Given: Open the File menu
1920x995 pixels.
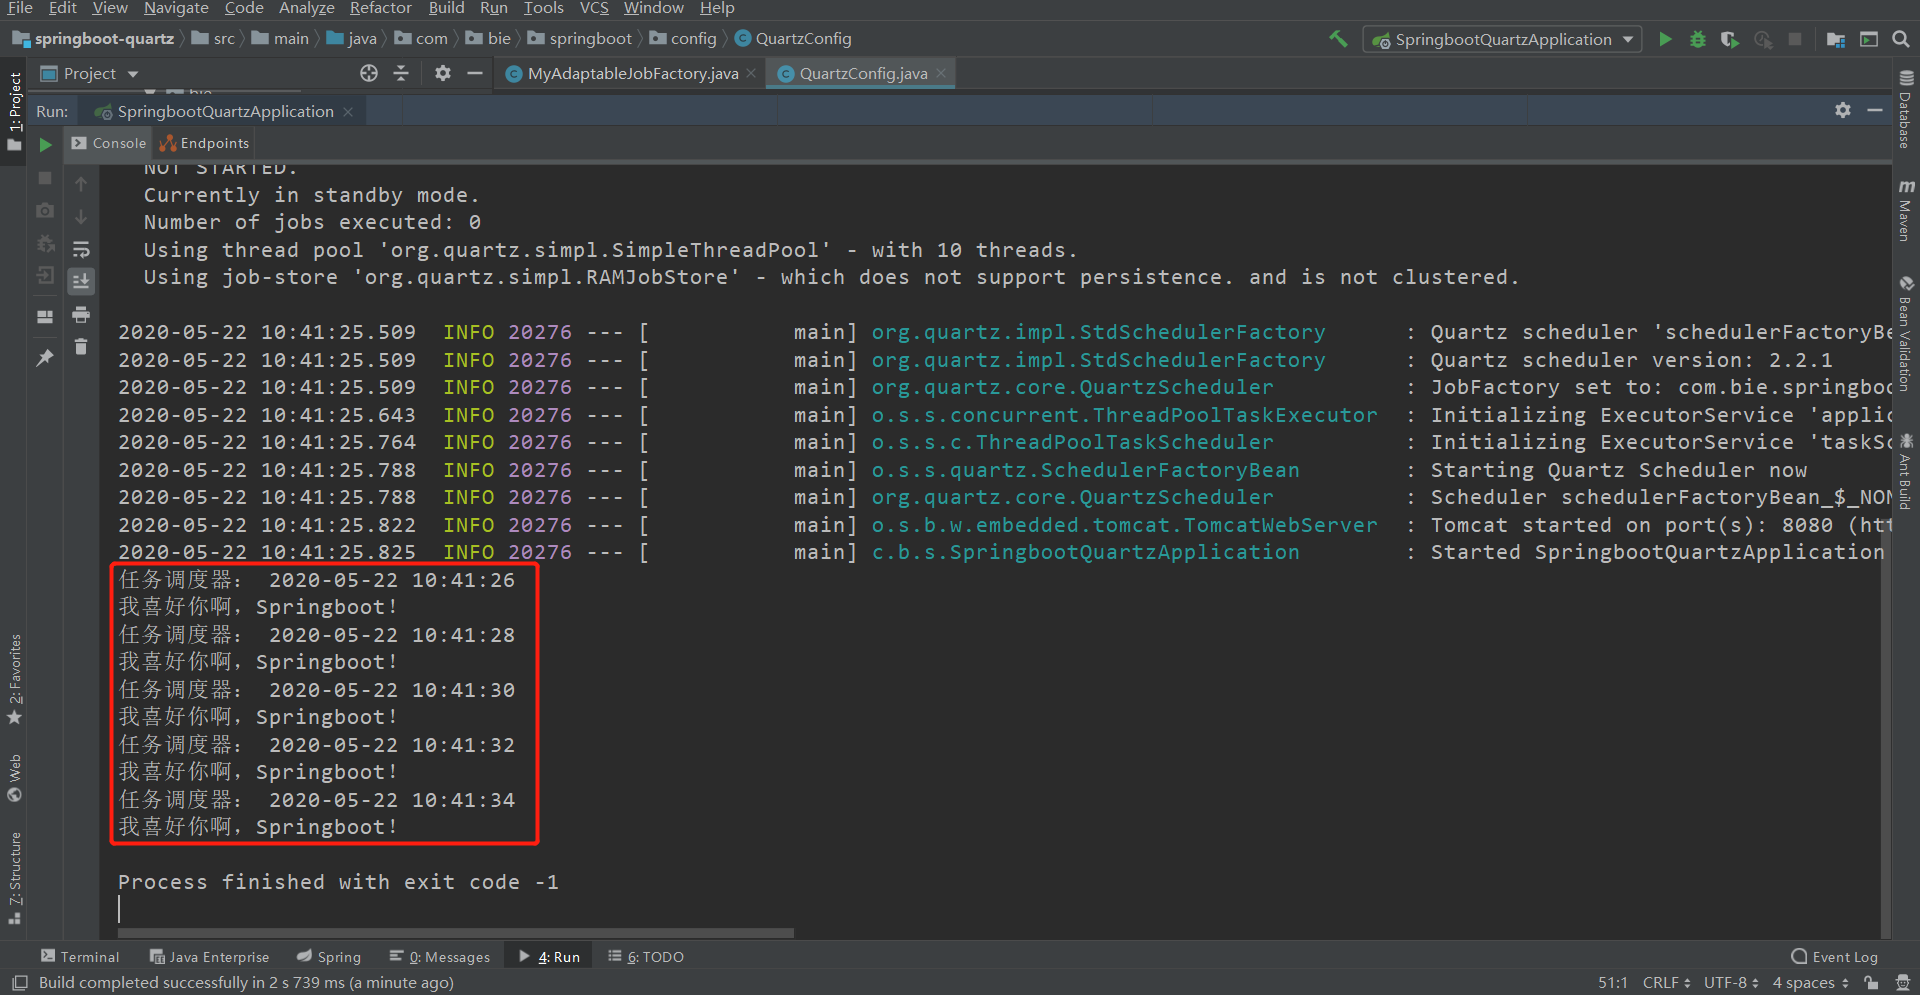Looking at the screenshot, I should coord(20,8).
